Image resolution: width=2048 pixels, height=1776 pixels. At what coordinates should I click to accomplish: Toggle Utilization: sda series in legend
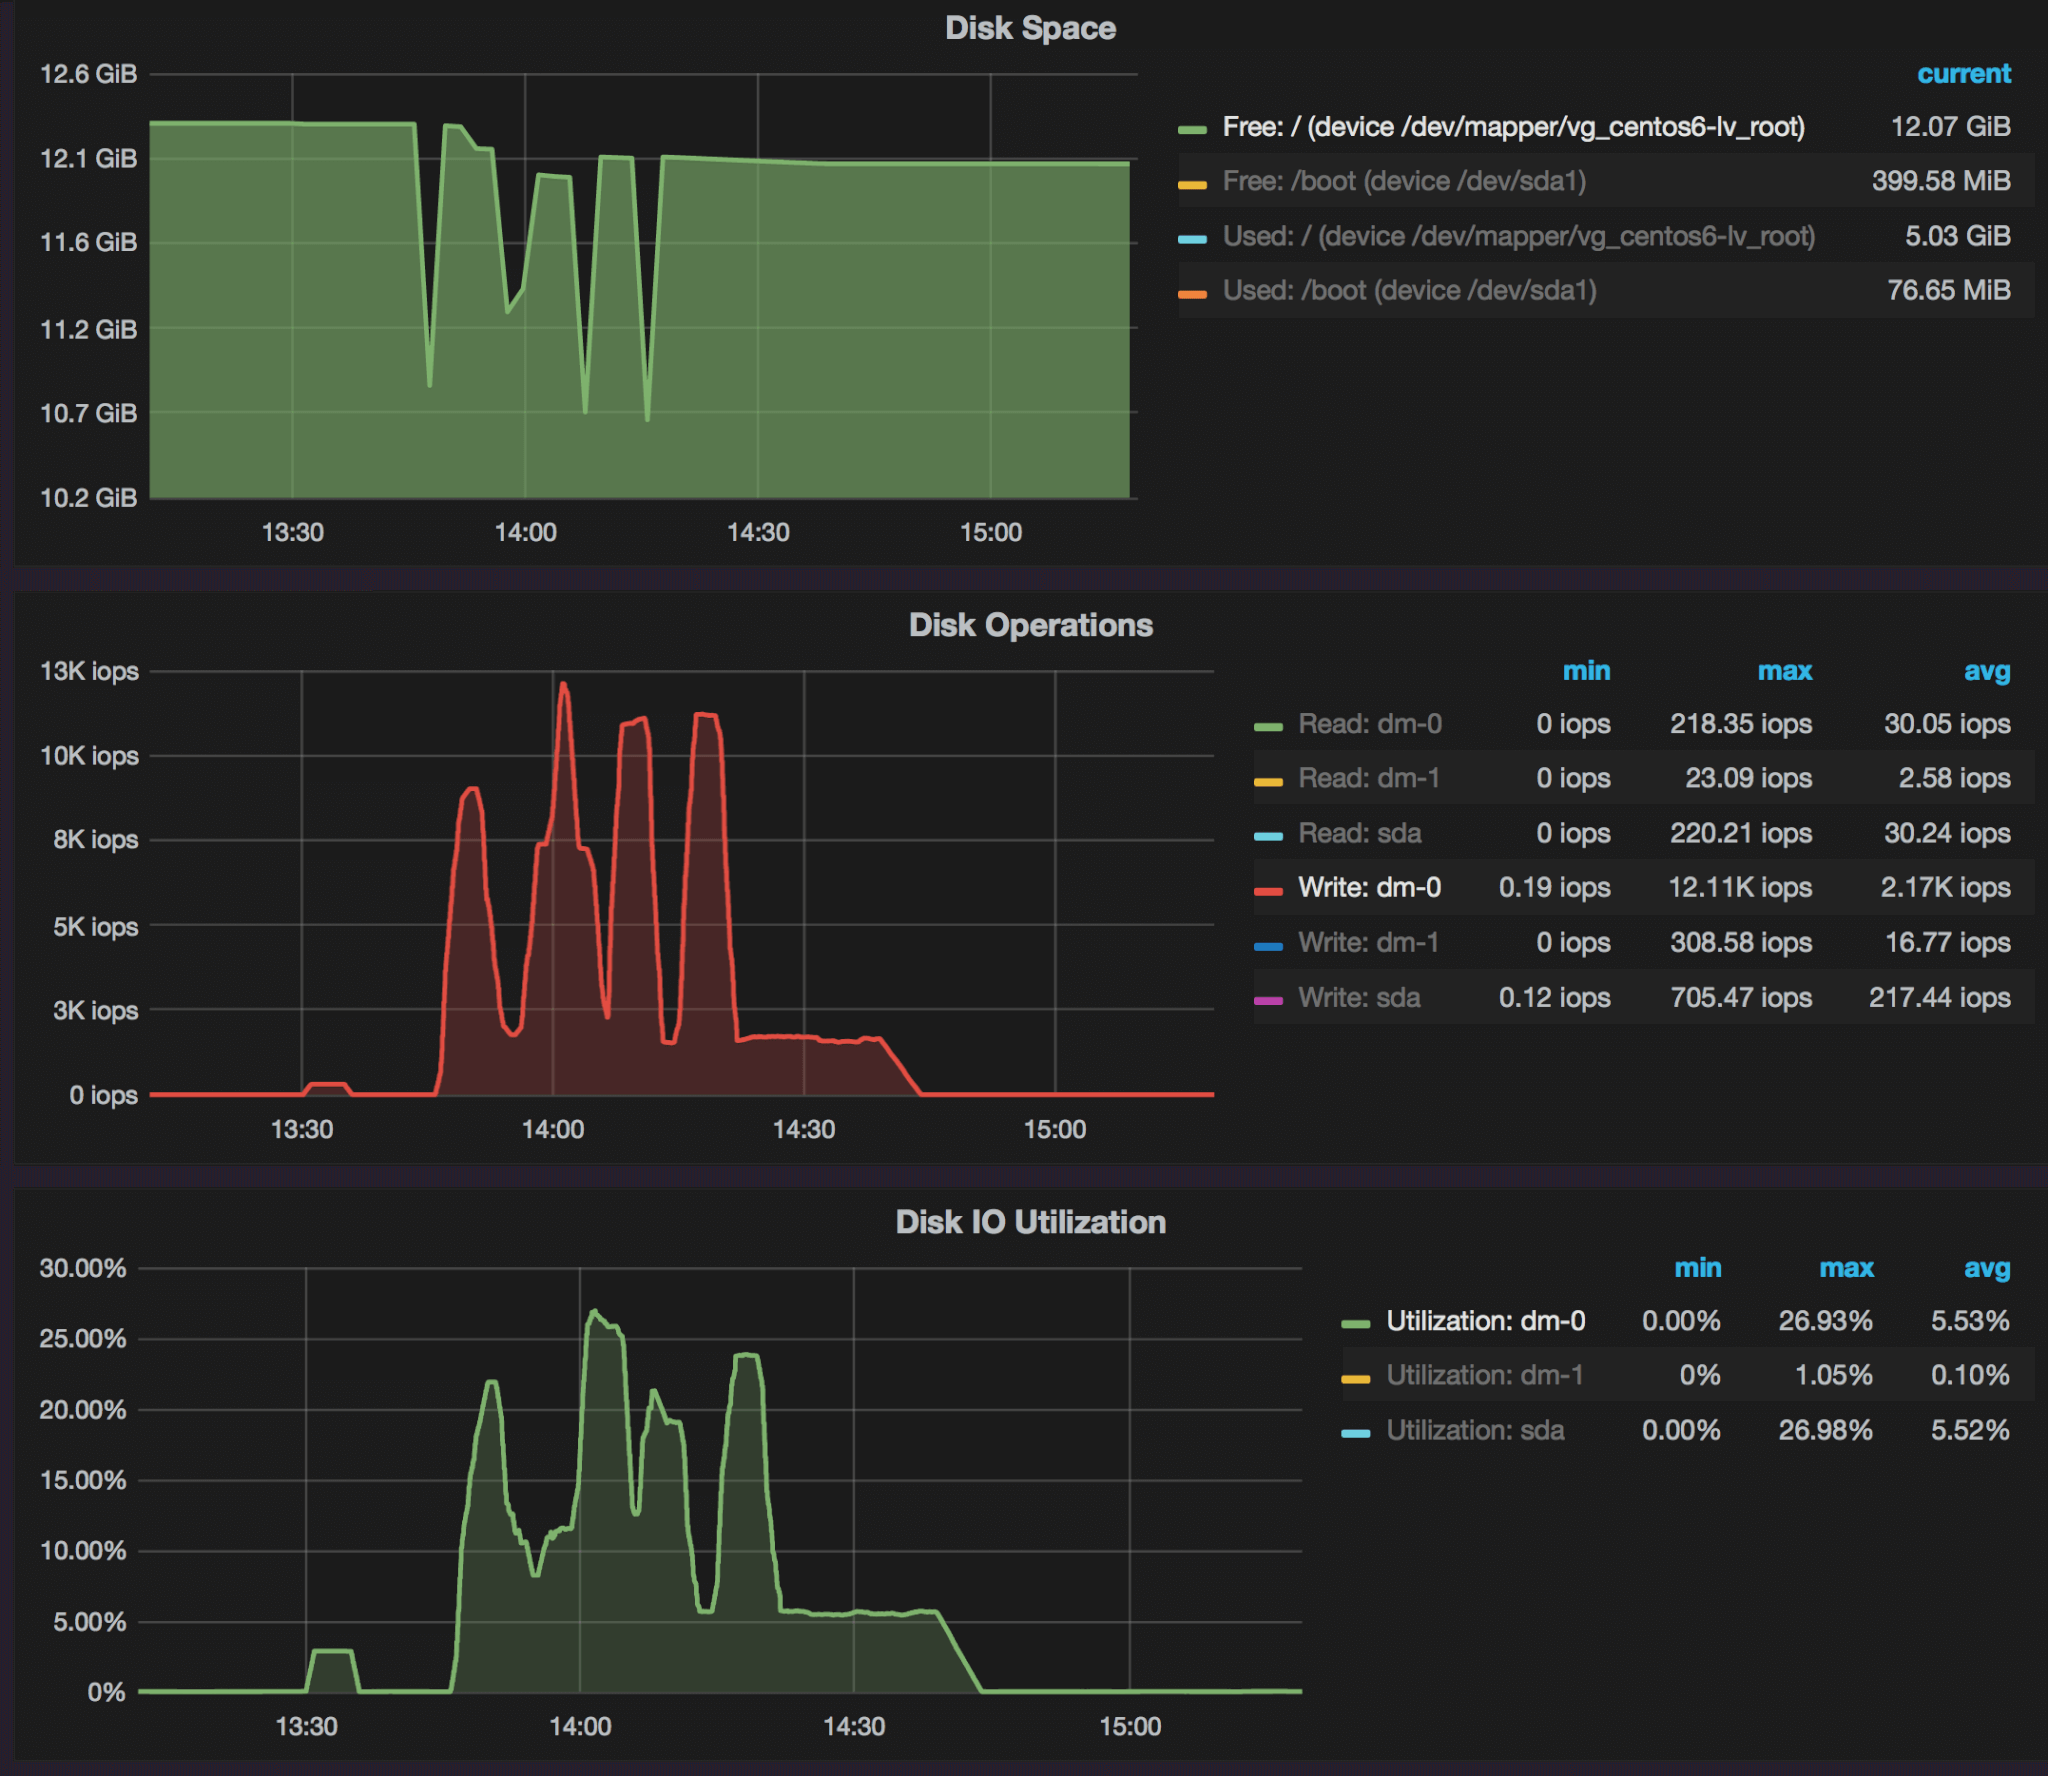pyautogui.click(x=1474, y=1430)
